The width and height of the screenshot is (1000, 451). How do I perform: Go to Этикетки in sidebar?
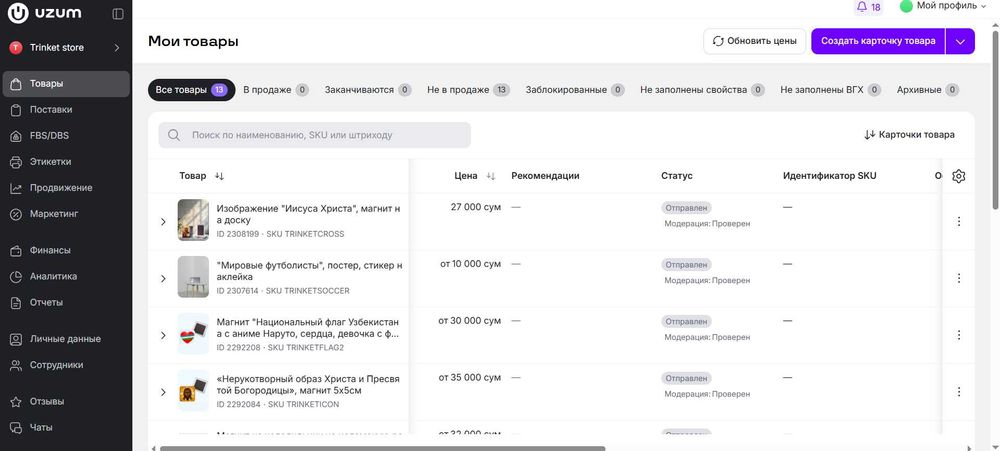tap(66, 162)
